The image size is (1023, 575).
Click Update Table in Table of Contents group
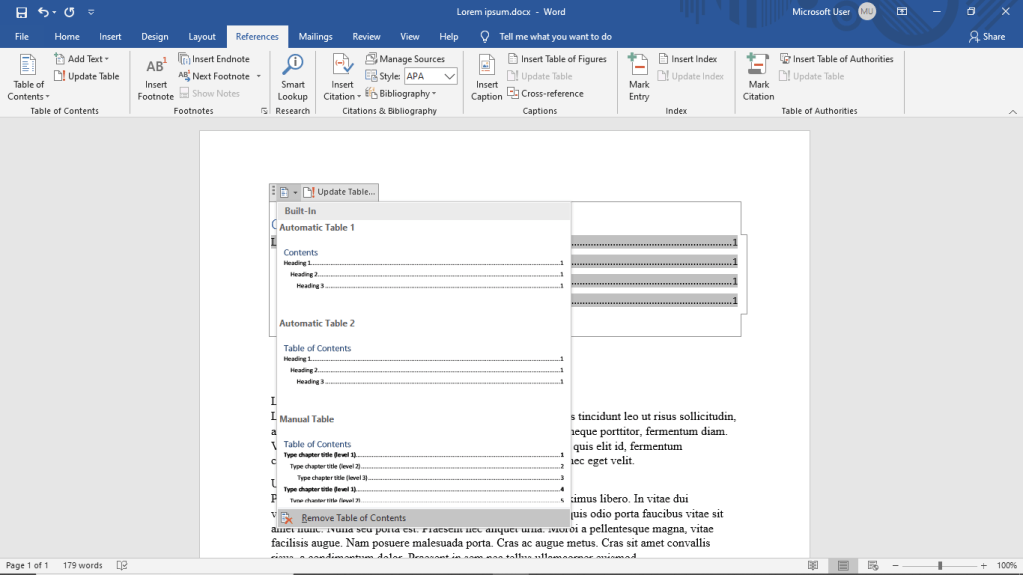87,76
